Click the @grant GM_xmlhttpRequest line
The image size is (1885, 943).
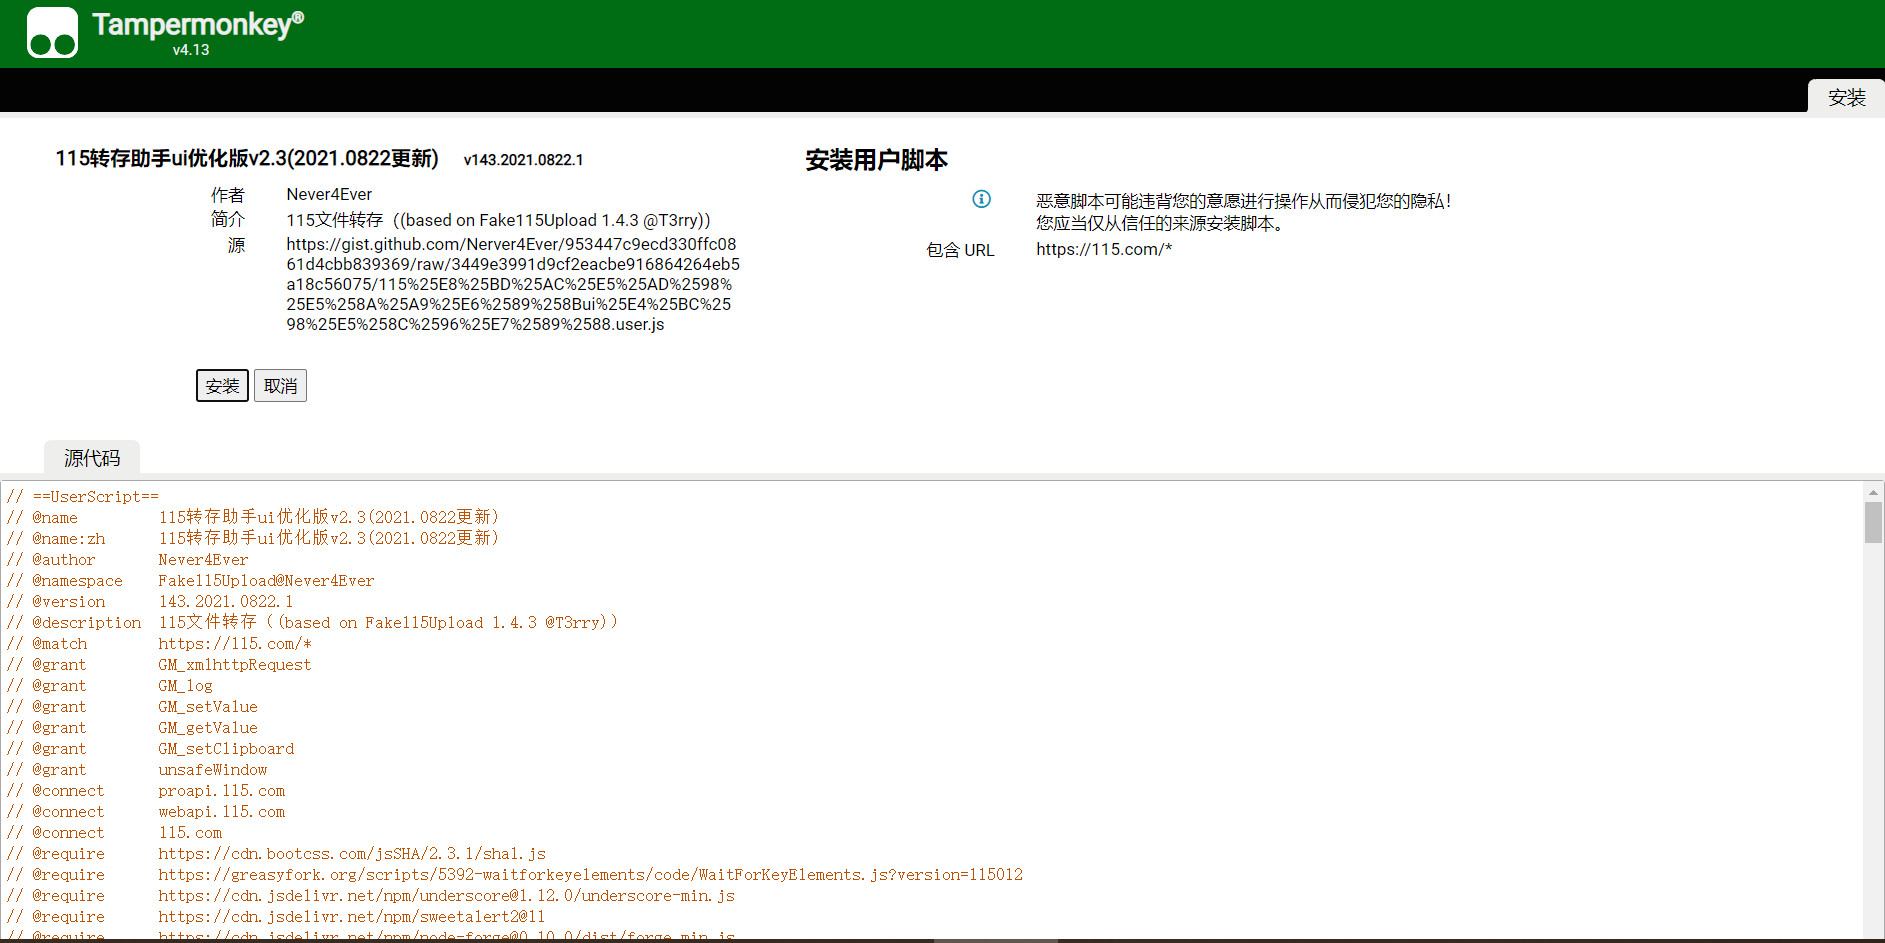click(x=159, y=665)
